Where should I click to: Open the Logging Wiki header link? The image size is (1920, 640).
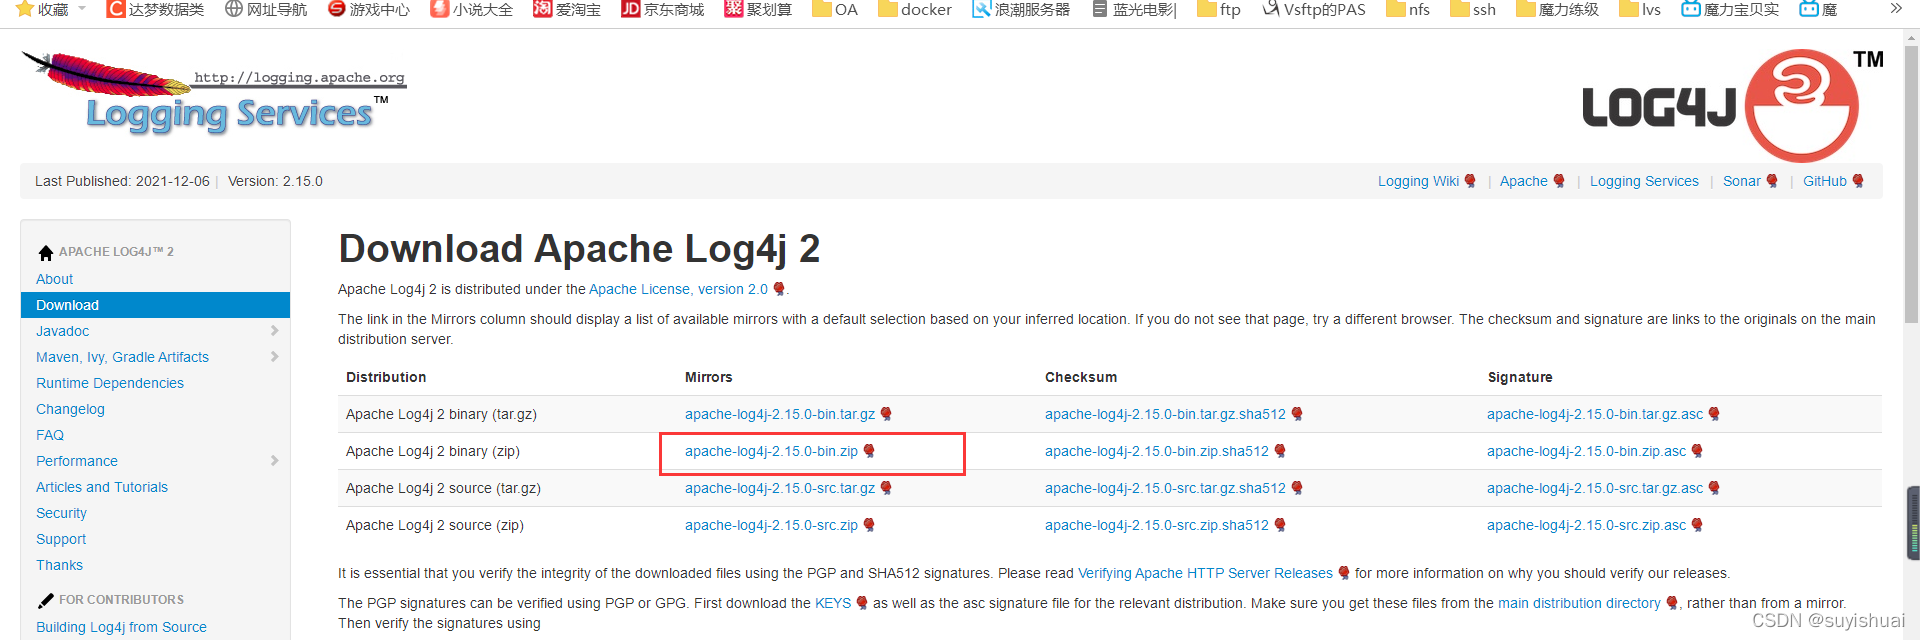(1418, 181)
